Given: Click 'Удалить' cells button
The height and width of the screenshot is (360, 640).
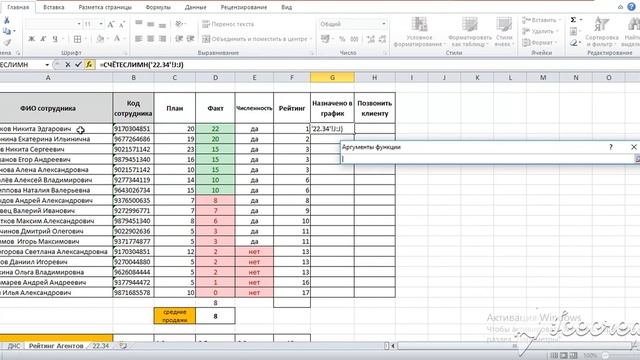Looking at the screenshot, I should pos(540,31).
